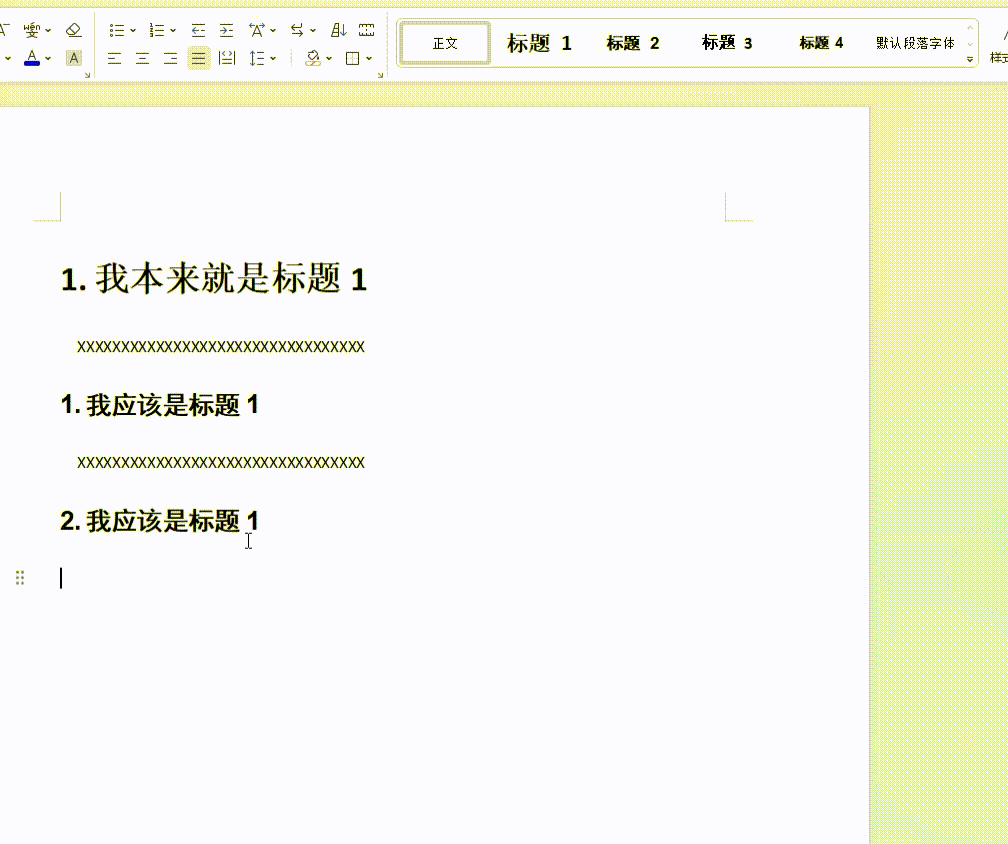
Task: Toggle the numbered list formatting
Action: pos(157,29)
